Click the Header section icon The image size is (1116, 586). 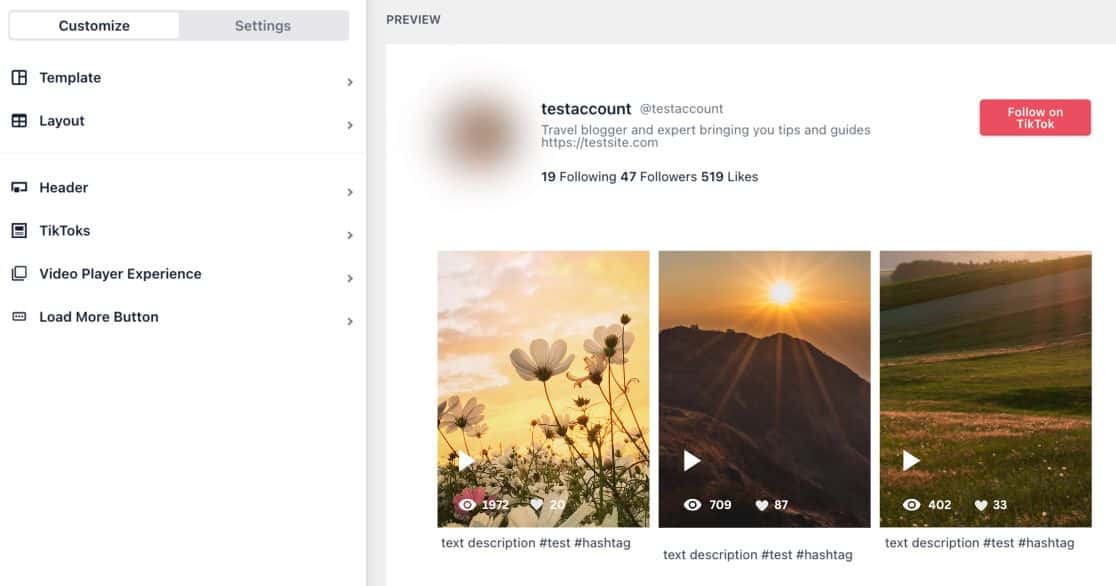click(x=21, y=187)
